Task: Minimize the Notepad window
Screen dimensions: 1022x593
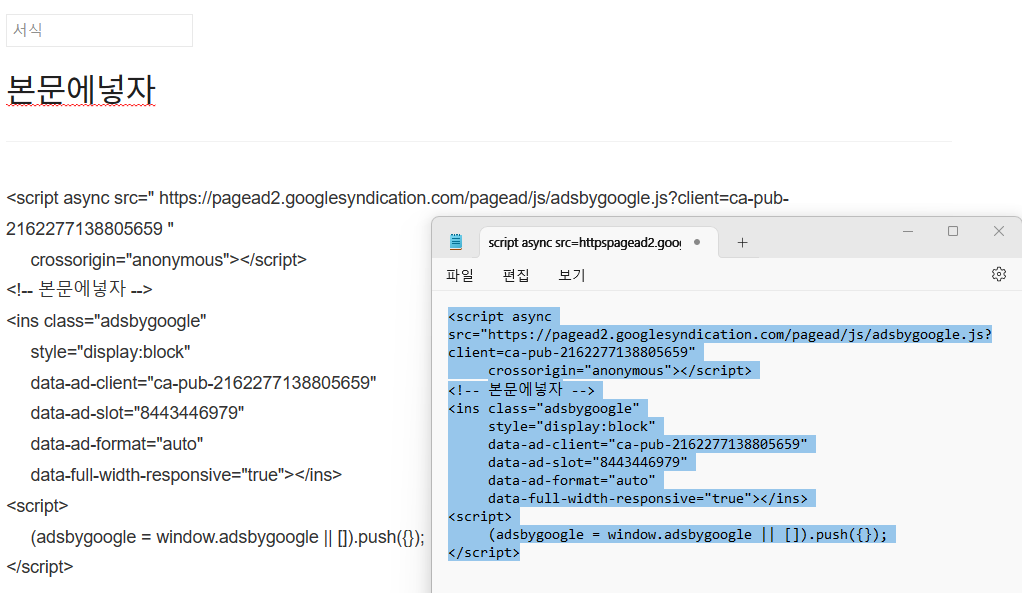Action: [x=907, y=231]
